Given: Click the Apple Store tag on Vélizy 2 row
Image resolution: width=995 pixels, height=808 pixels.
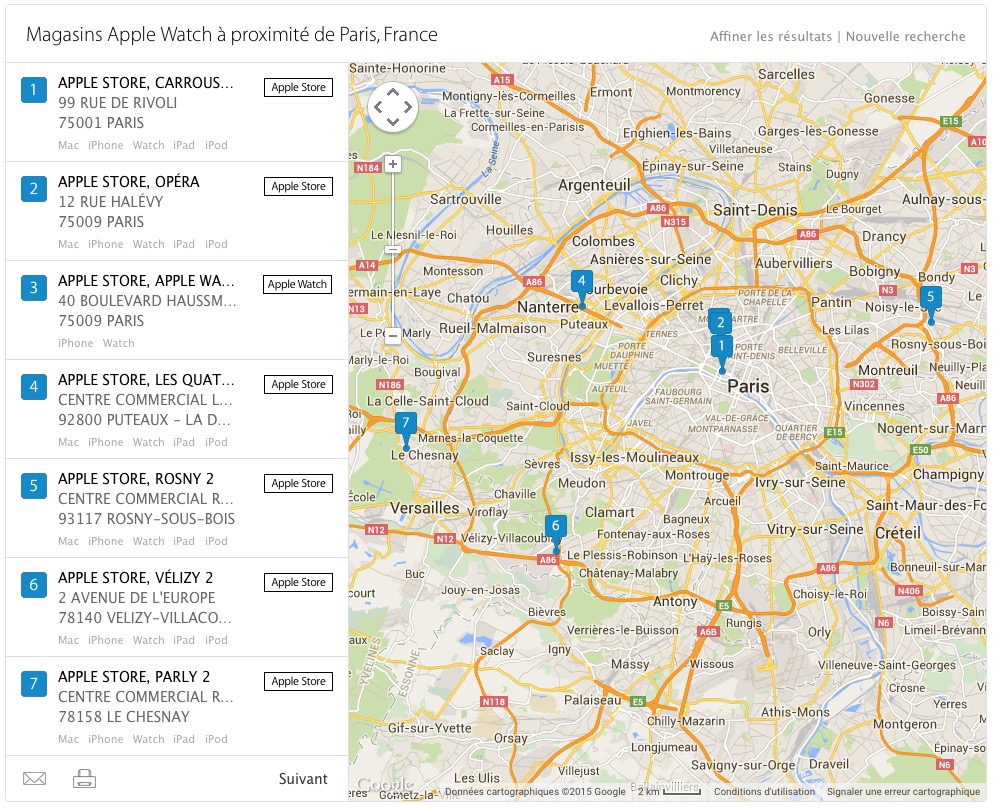Looking at the screenshot, I should (x=298, y=582).
